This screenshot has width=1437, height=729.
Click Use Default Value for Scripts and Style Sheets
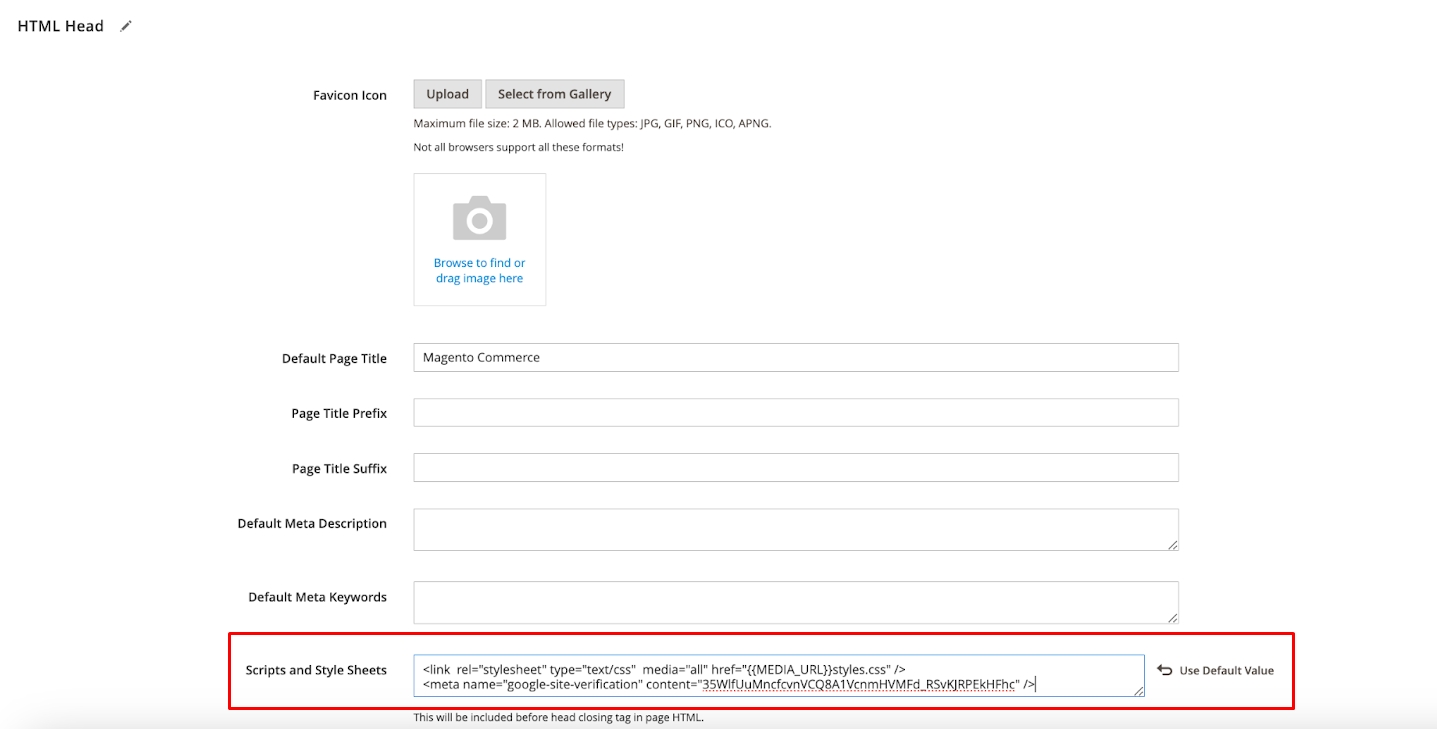1226,670
